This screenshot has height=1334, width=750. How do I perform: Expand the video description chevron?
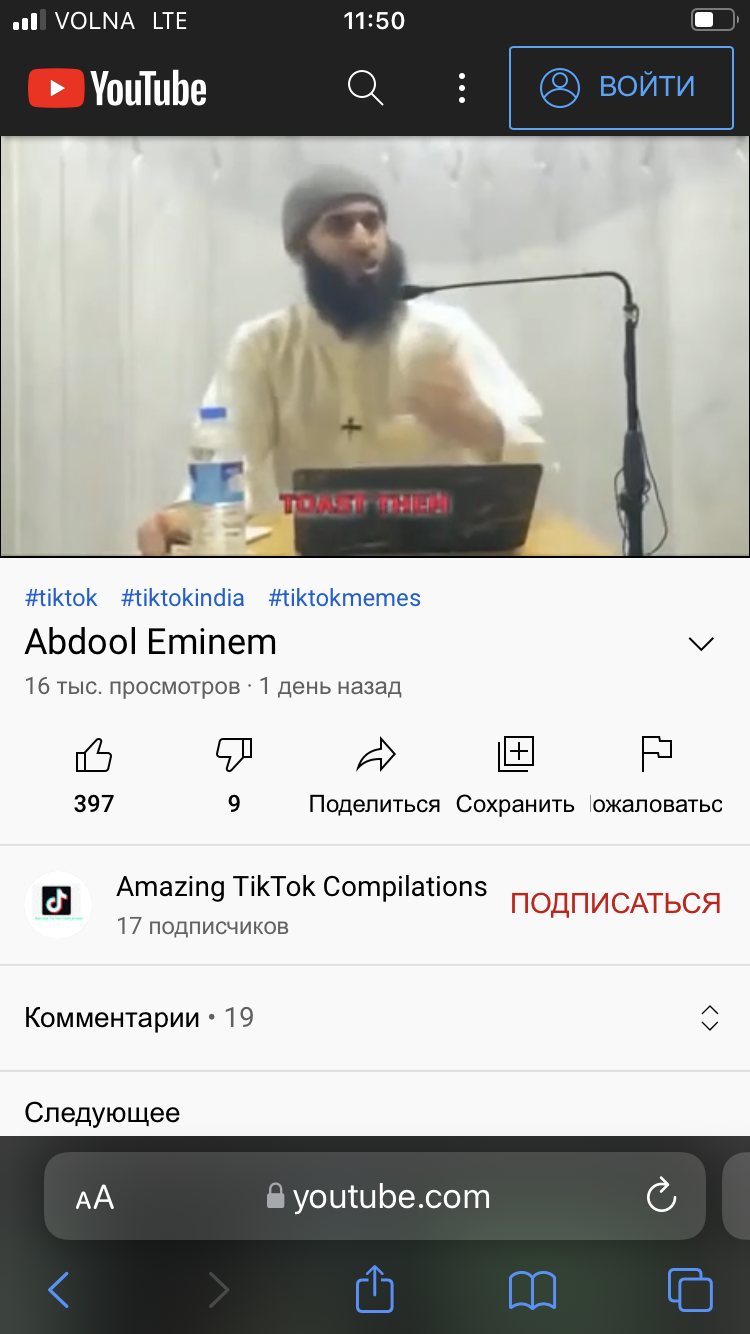click(x=702, y=643)
